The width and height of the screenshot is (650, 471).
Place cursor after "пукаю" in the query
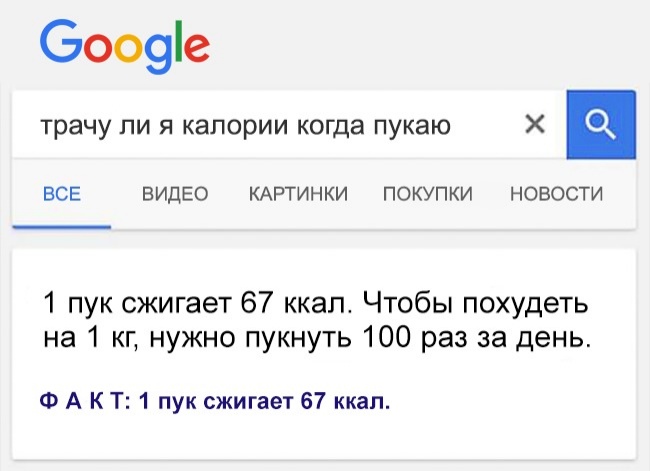[x=452, y=126]
